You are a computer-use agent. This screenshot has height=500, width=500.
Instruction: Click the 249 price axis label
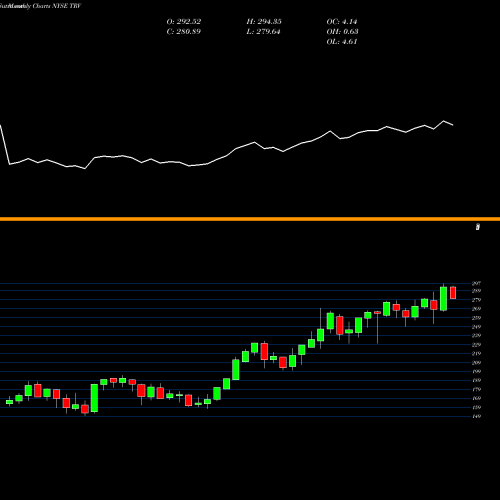point(476,327)
